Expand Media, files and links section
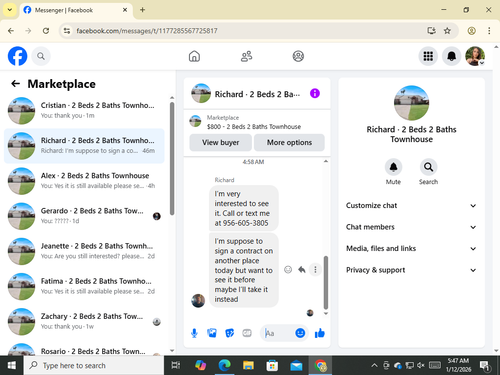The width and height of the screenshot is (500, 375). pos(411,248)
